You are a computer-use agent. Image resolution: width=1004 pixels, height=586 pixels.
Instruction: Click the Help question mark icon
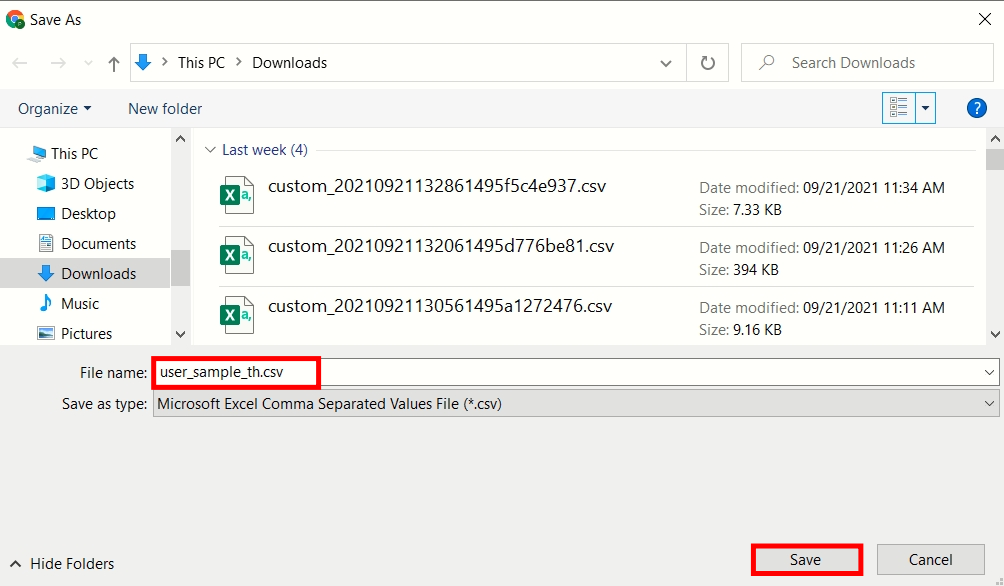click(x=977, y=108)
